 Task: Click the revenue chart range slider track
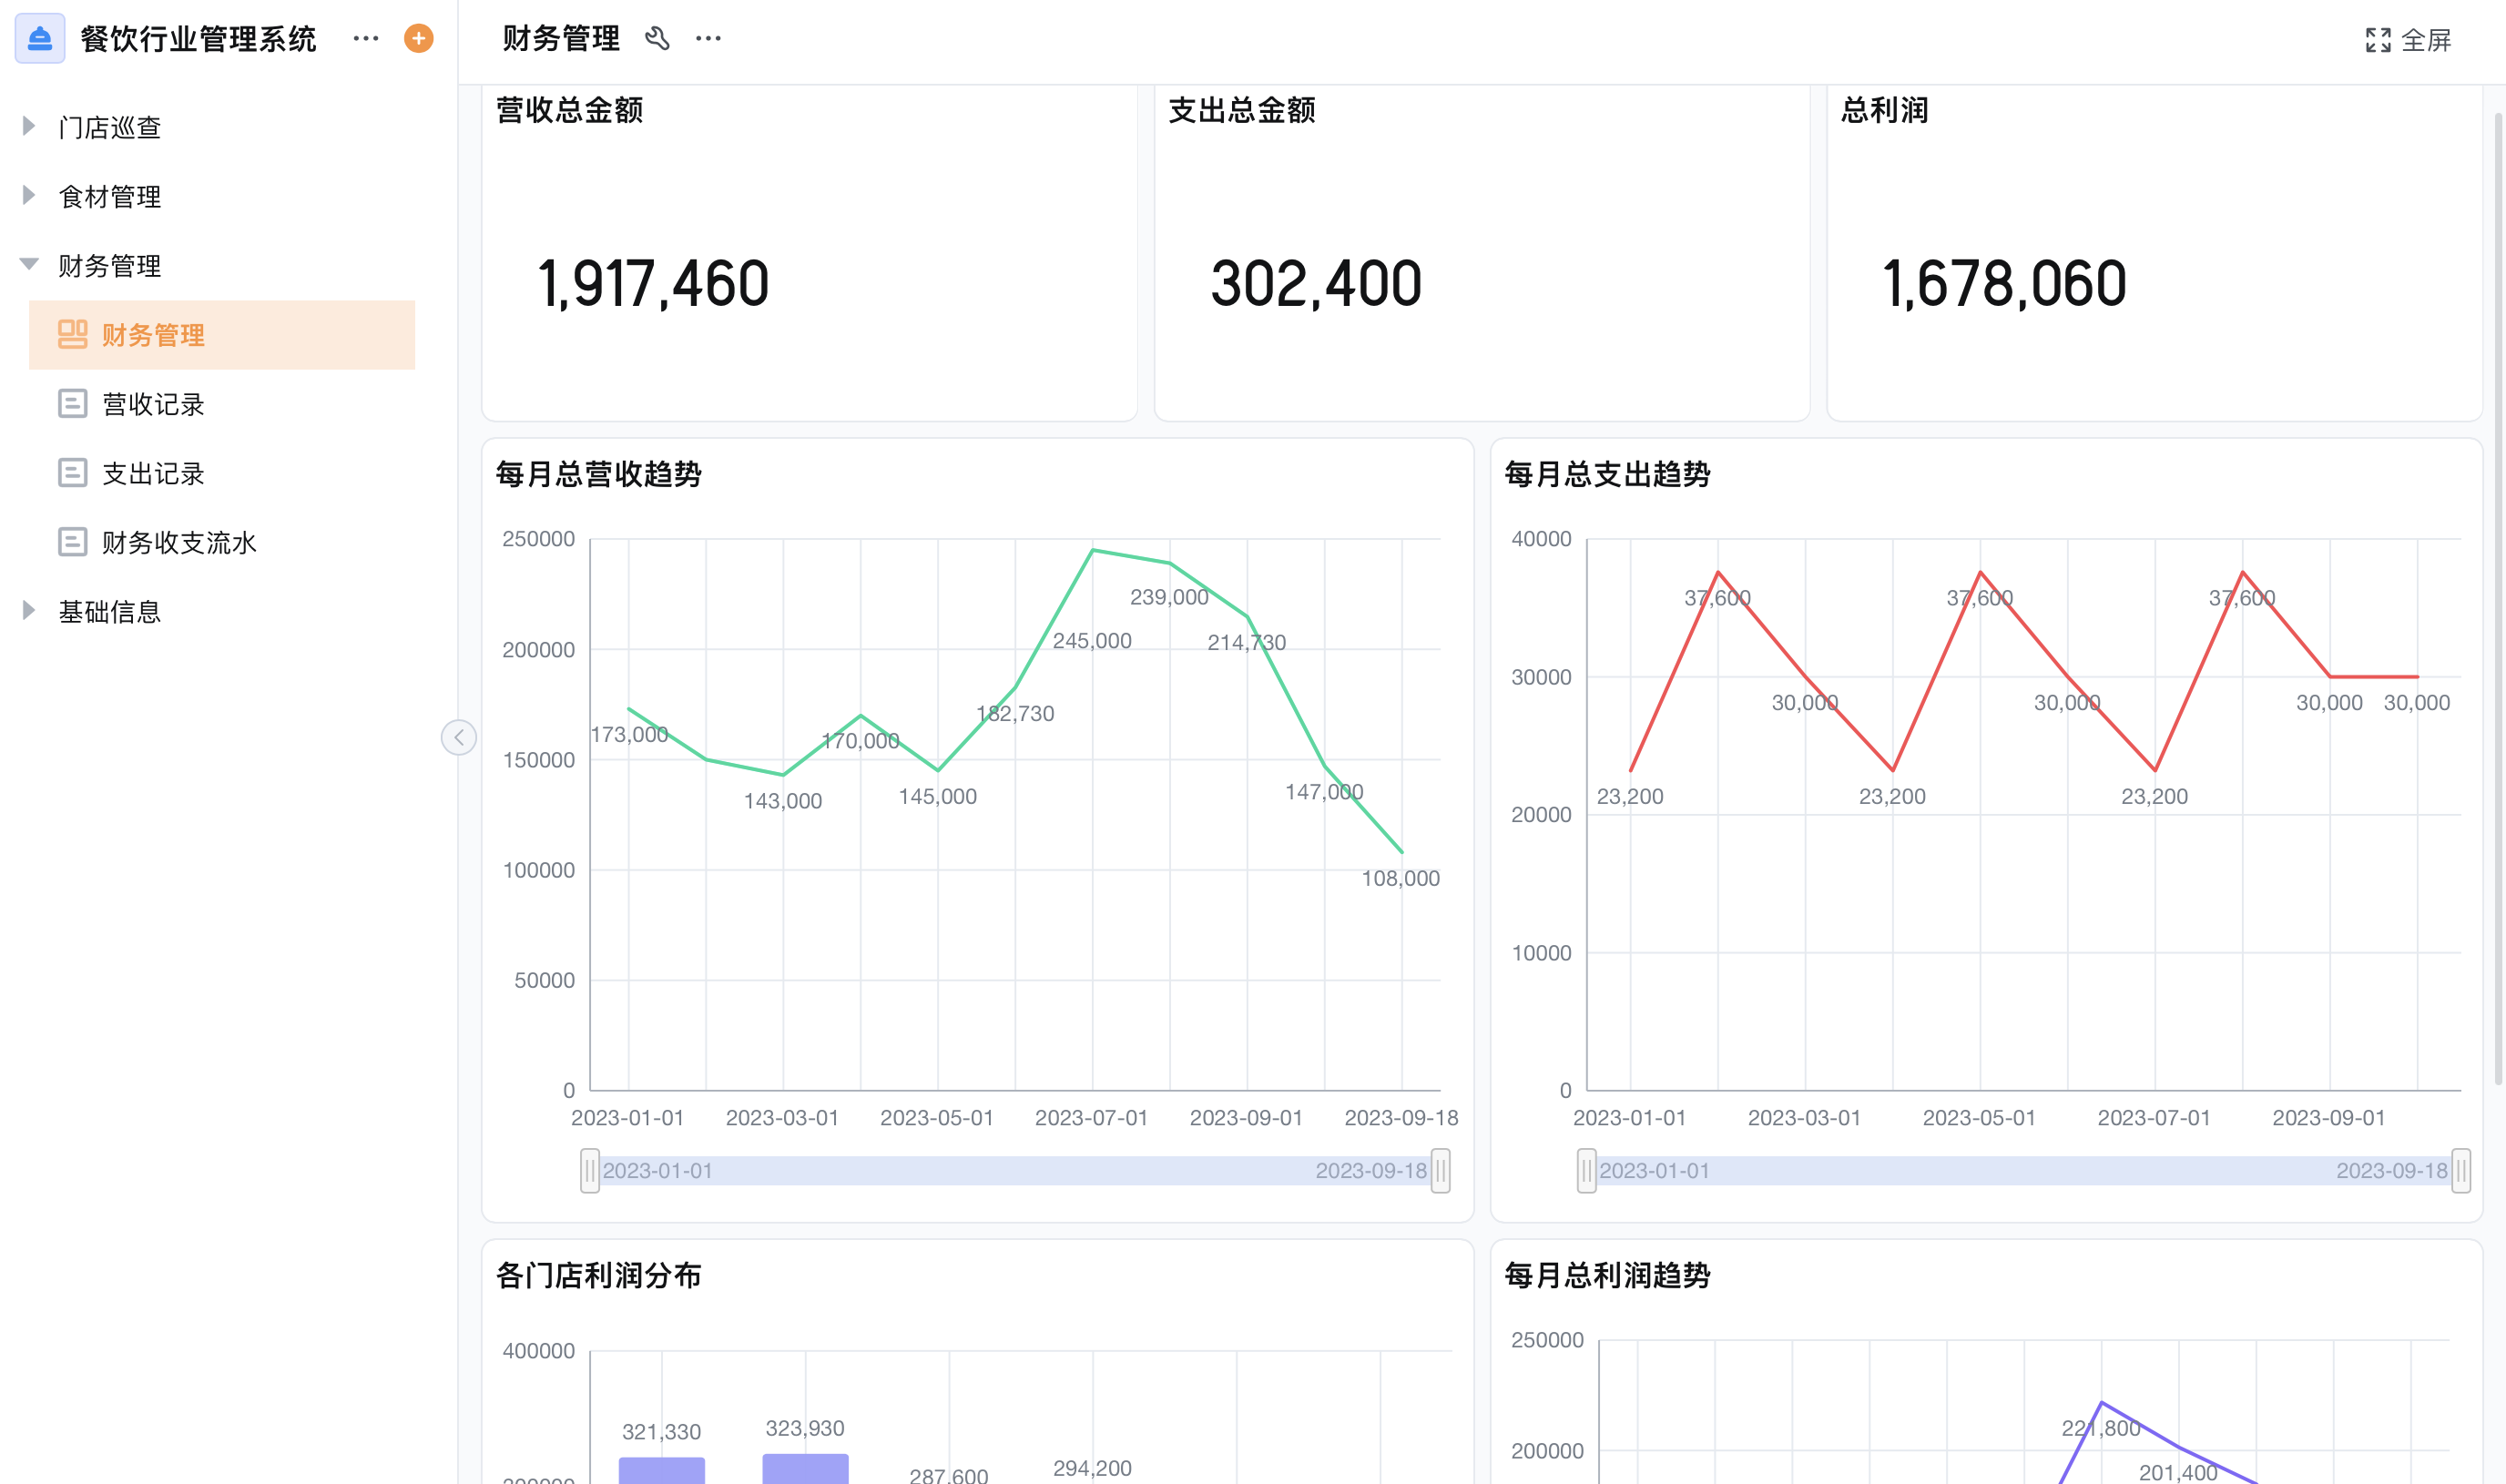pyautogui.click(x=1015, y=1170)
